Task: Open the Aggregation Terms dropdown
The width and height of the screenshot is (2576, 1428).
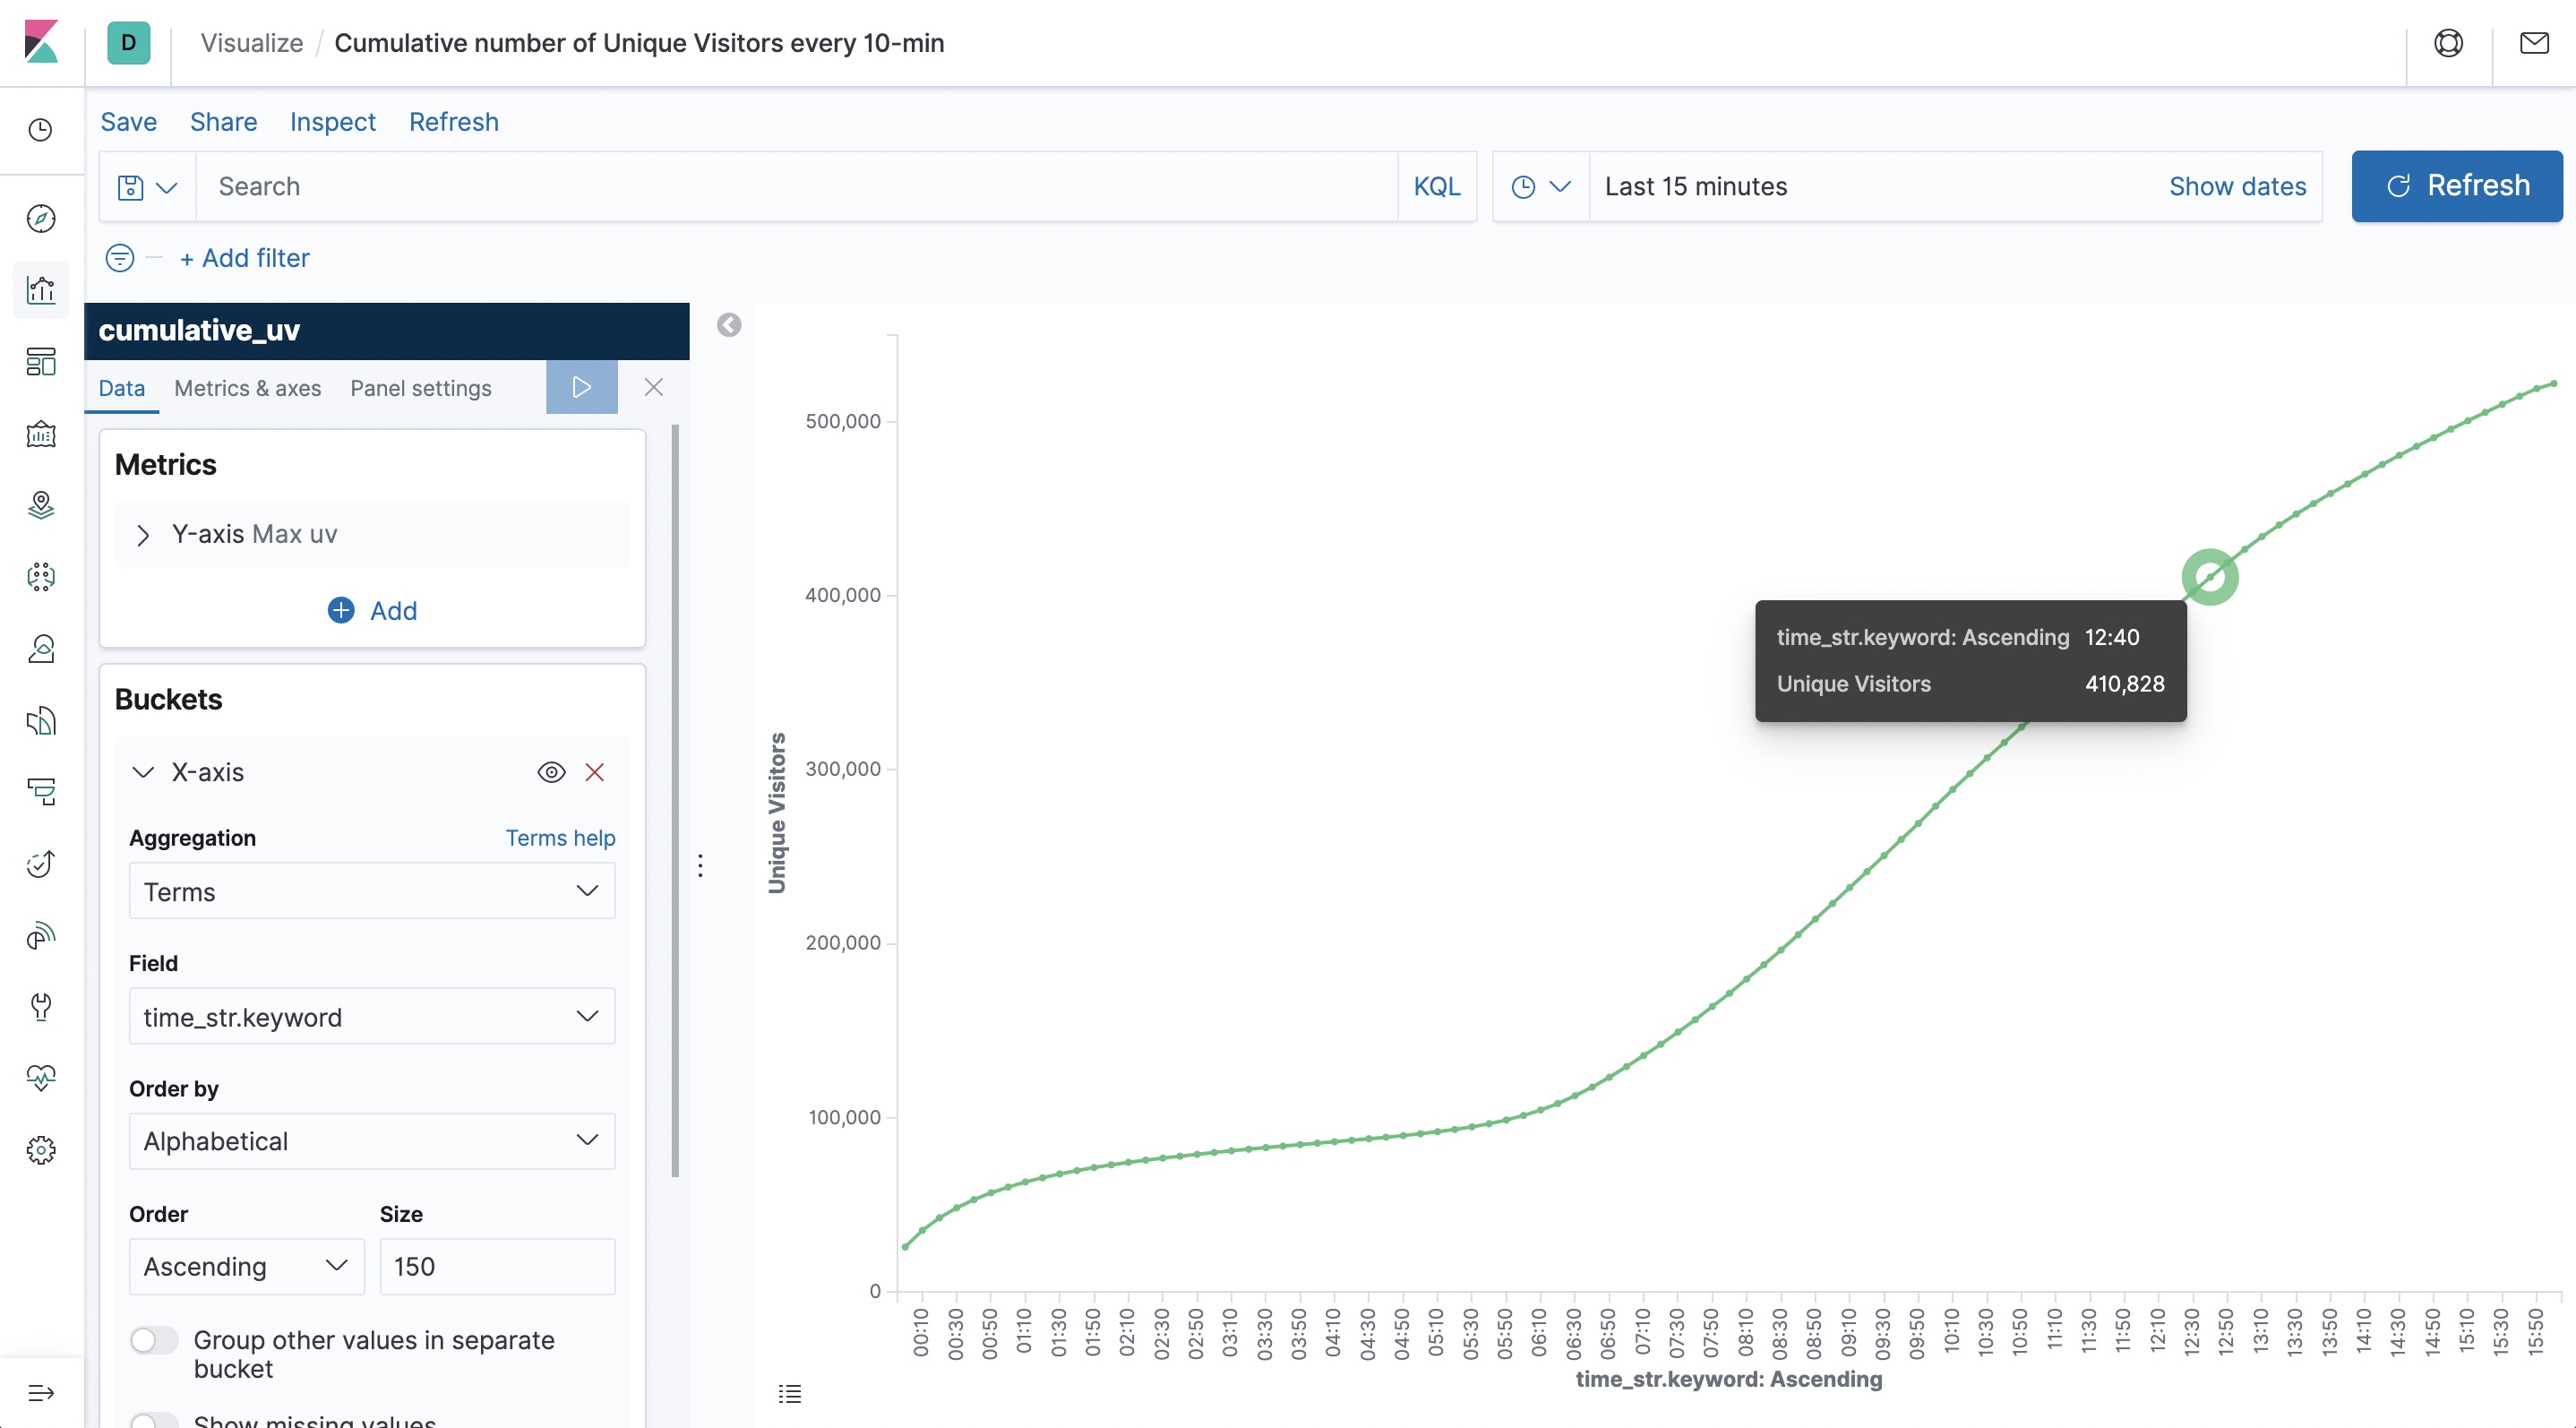Action: tap(372, 891)
